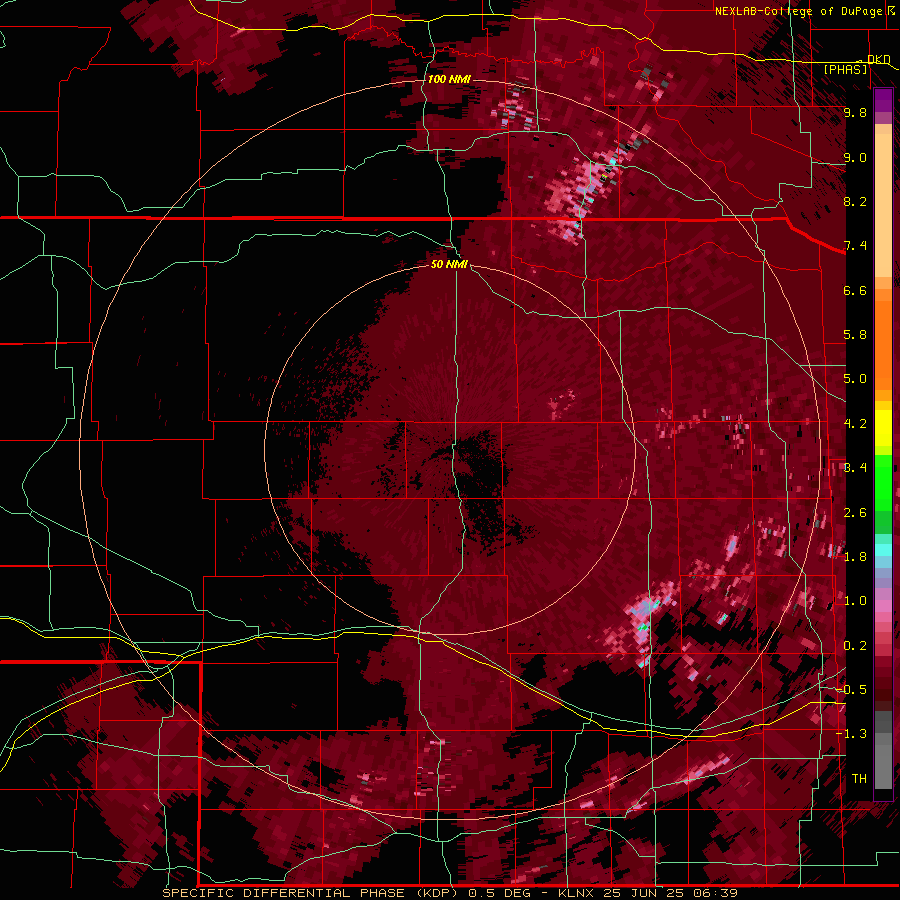Click the yellow segment of the color bar
This screenshot has width=900, height=900.
(883, 428)
